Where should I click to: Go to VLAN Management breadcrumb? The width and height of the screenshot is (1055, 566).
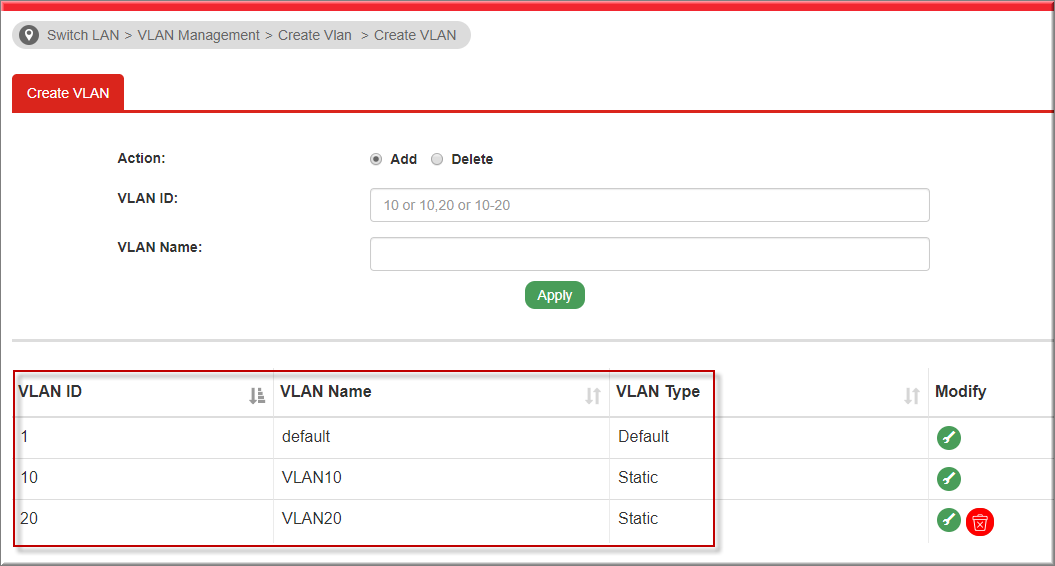tap(198, 35)
